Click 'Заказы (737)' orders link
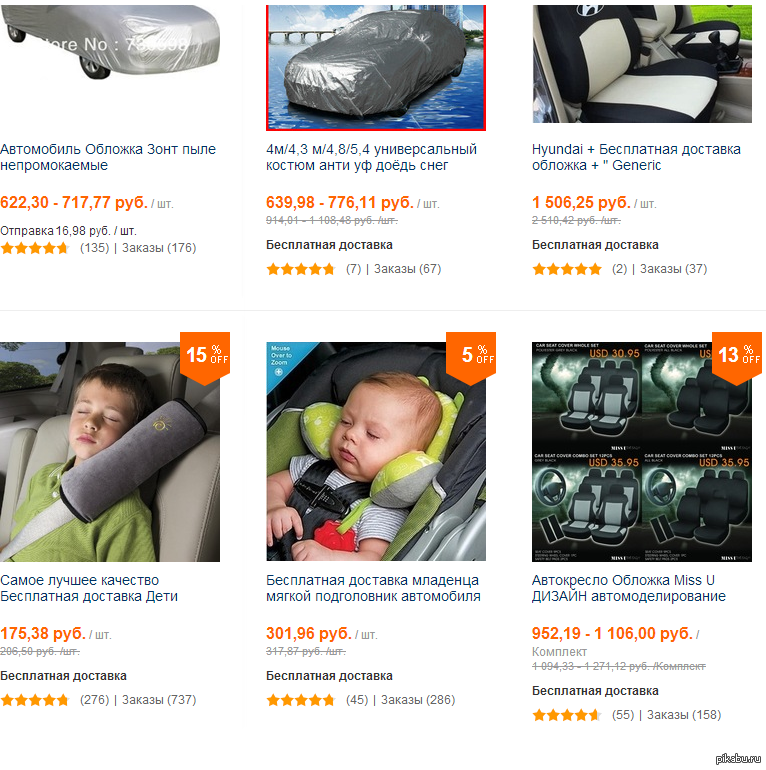766x770 pixels. tap(159, 700)
